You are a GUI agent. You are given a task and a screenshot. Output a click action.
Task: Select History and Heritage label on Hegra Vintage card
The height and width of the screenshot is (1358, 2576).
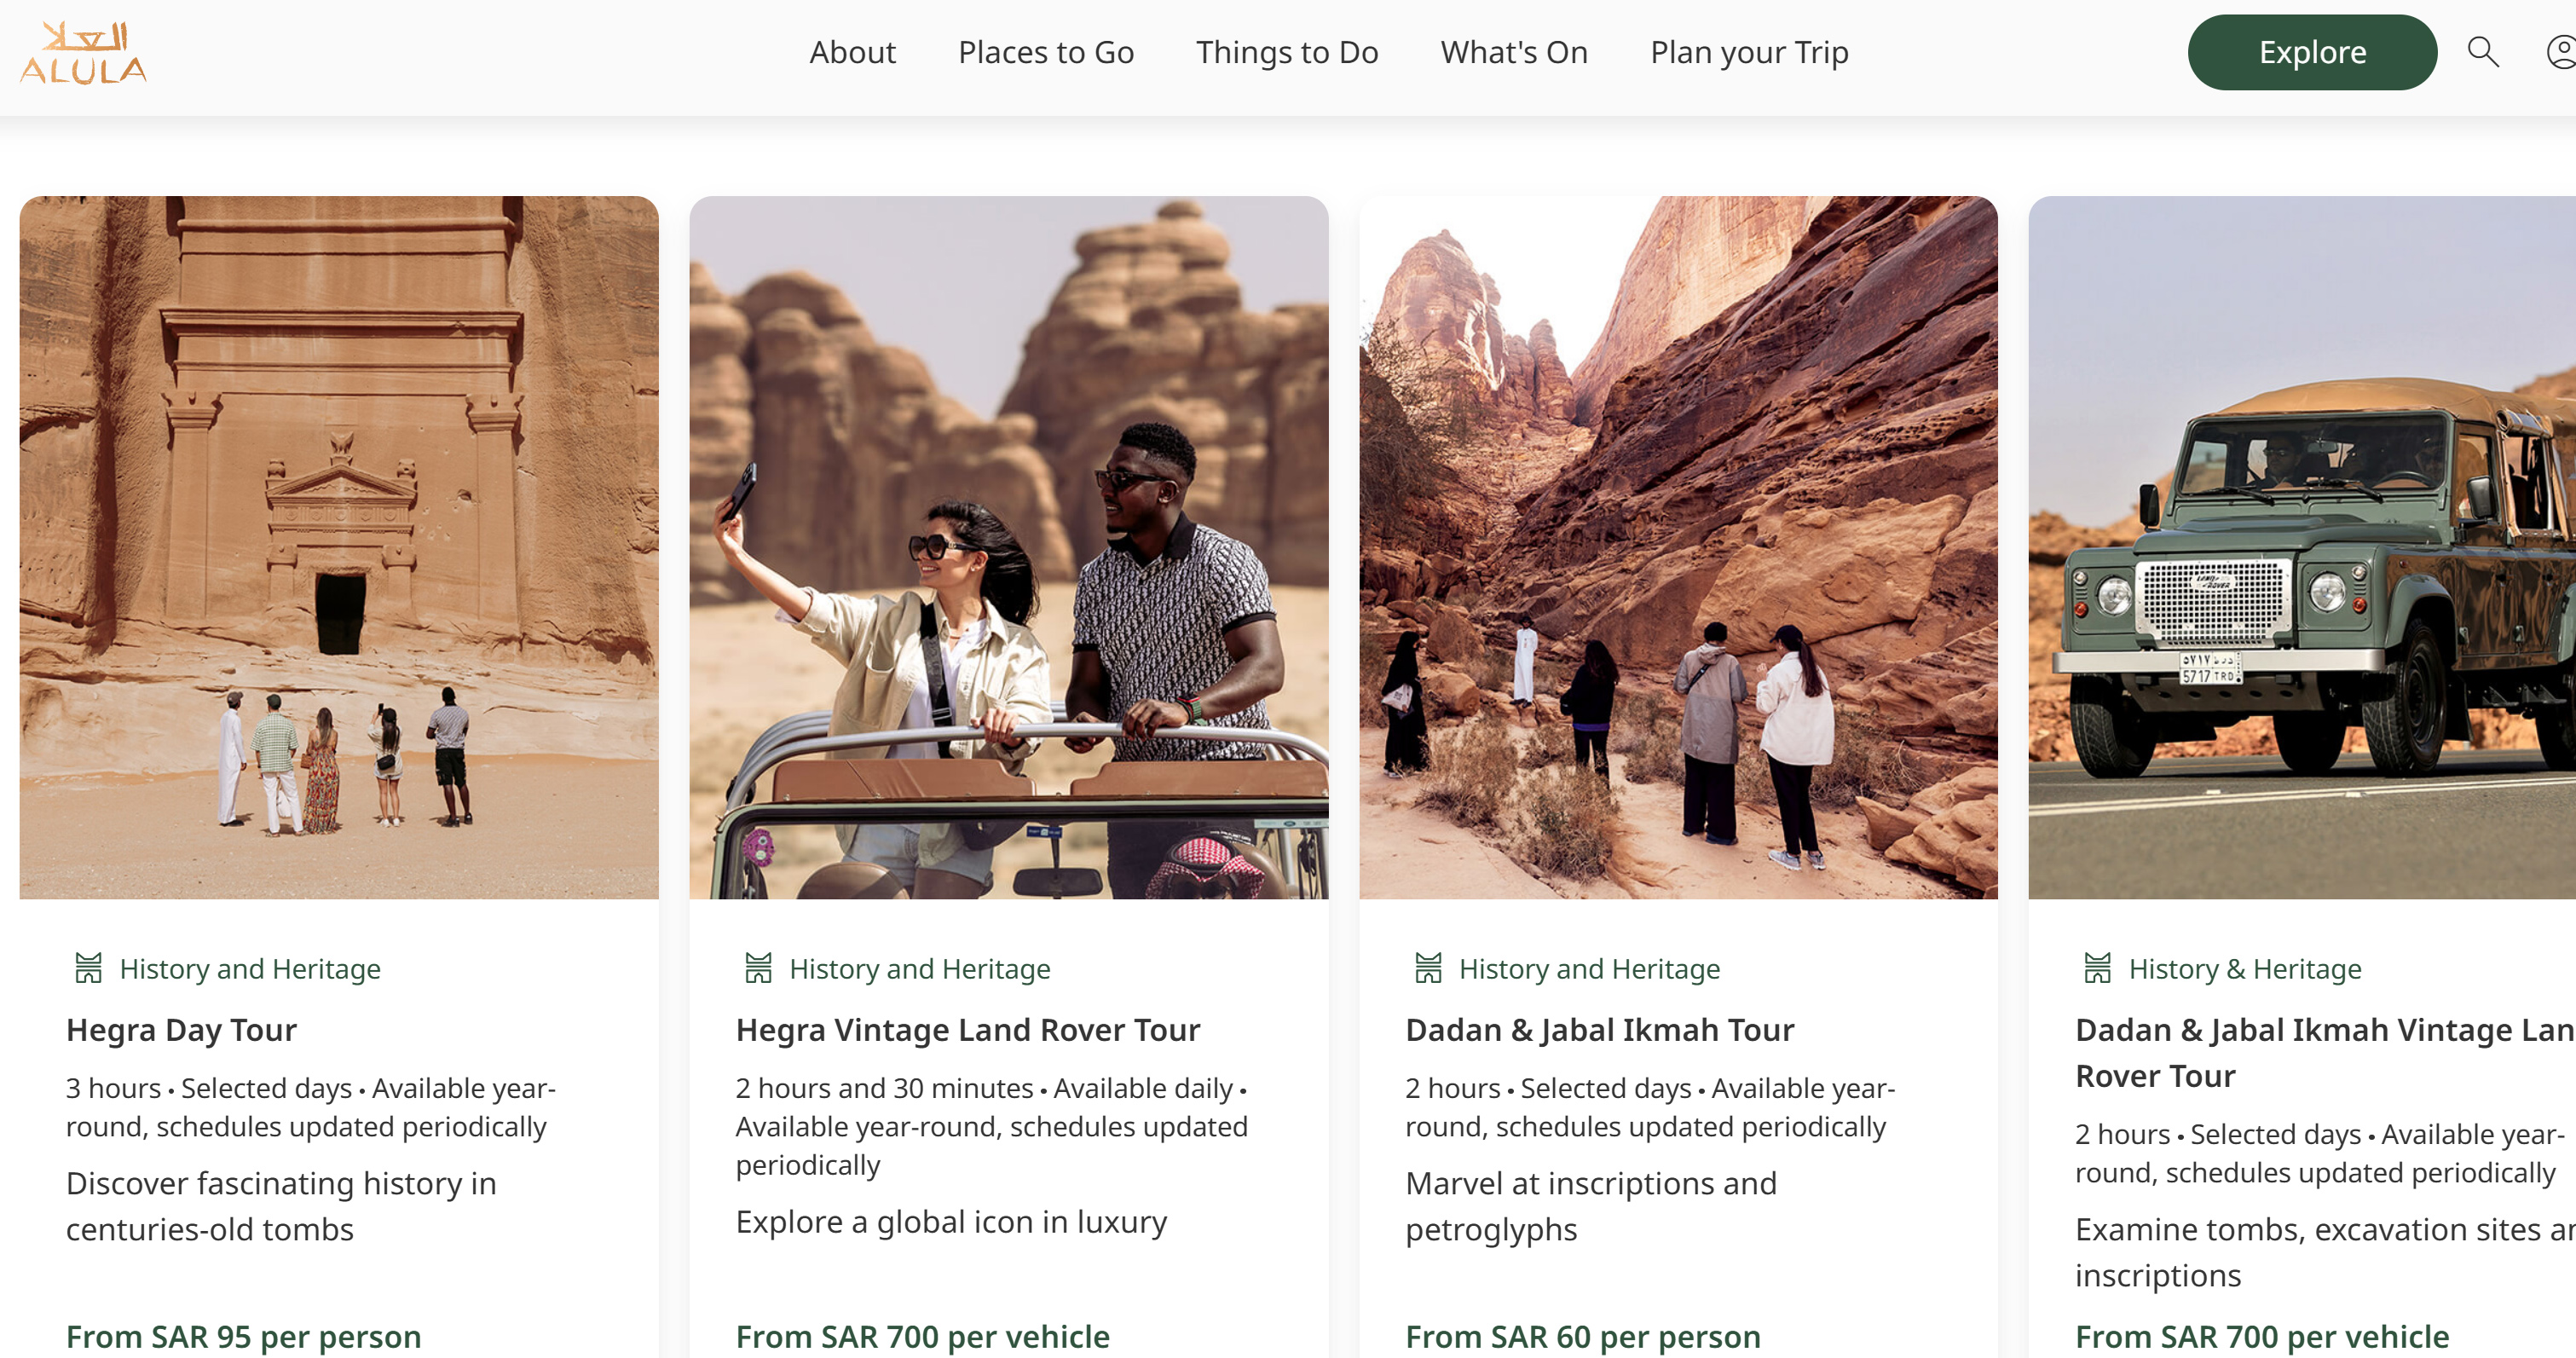(920, 969)
